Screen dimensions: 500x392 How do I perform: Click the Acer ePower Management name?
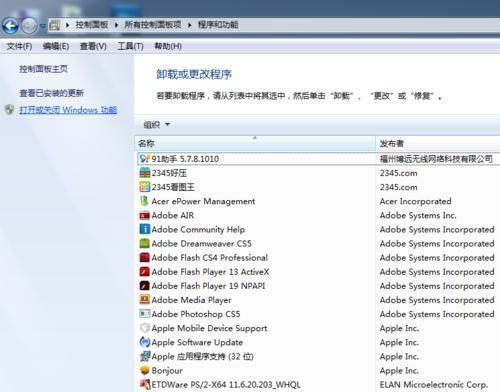point(203,201)
